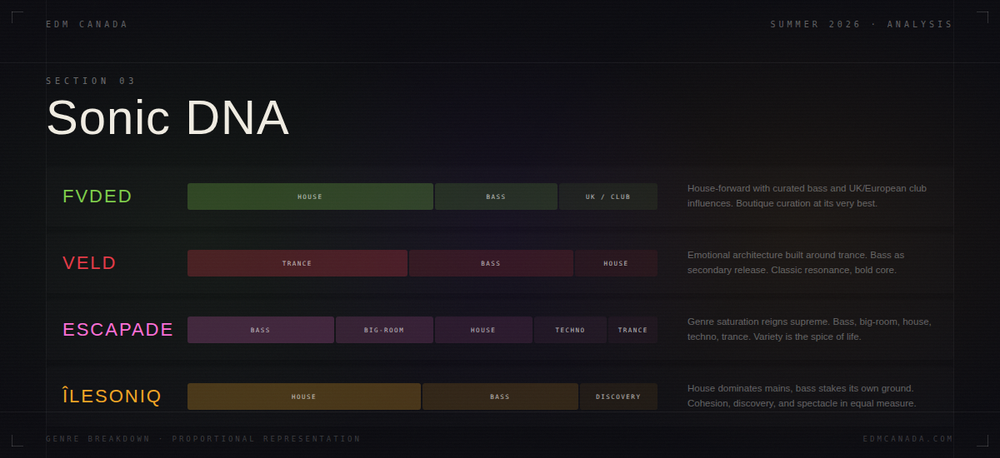This screenshot has height=458, width=1000.
Task: Click the Sonic DNA heading
Action: point(168,117)
